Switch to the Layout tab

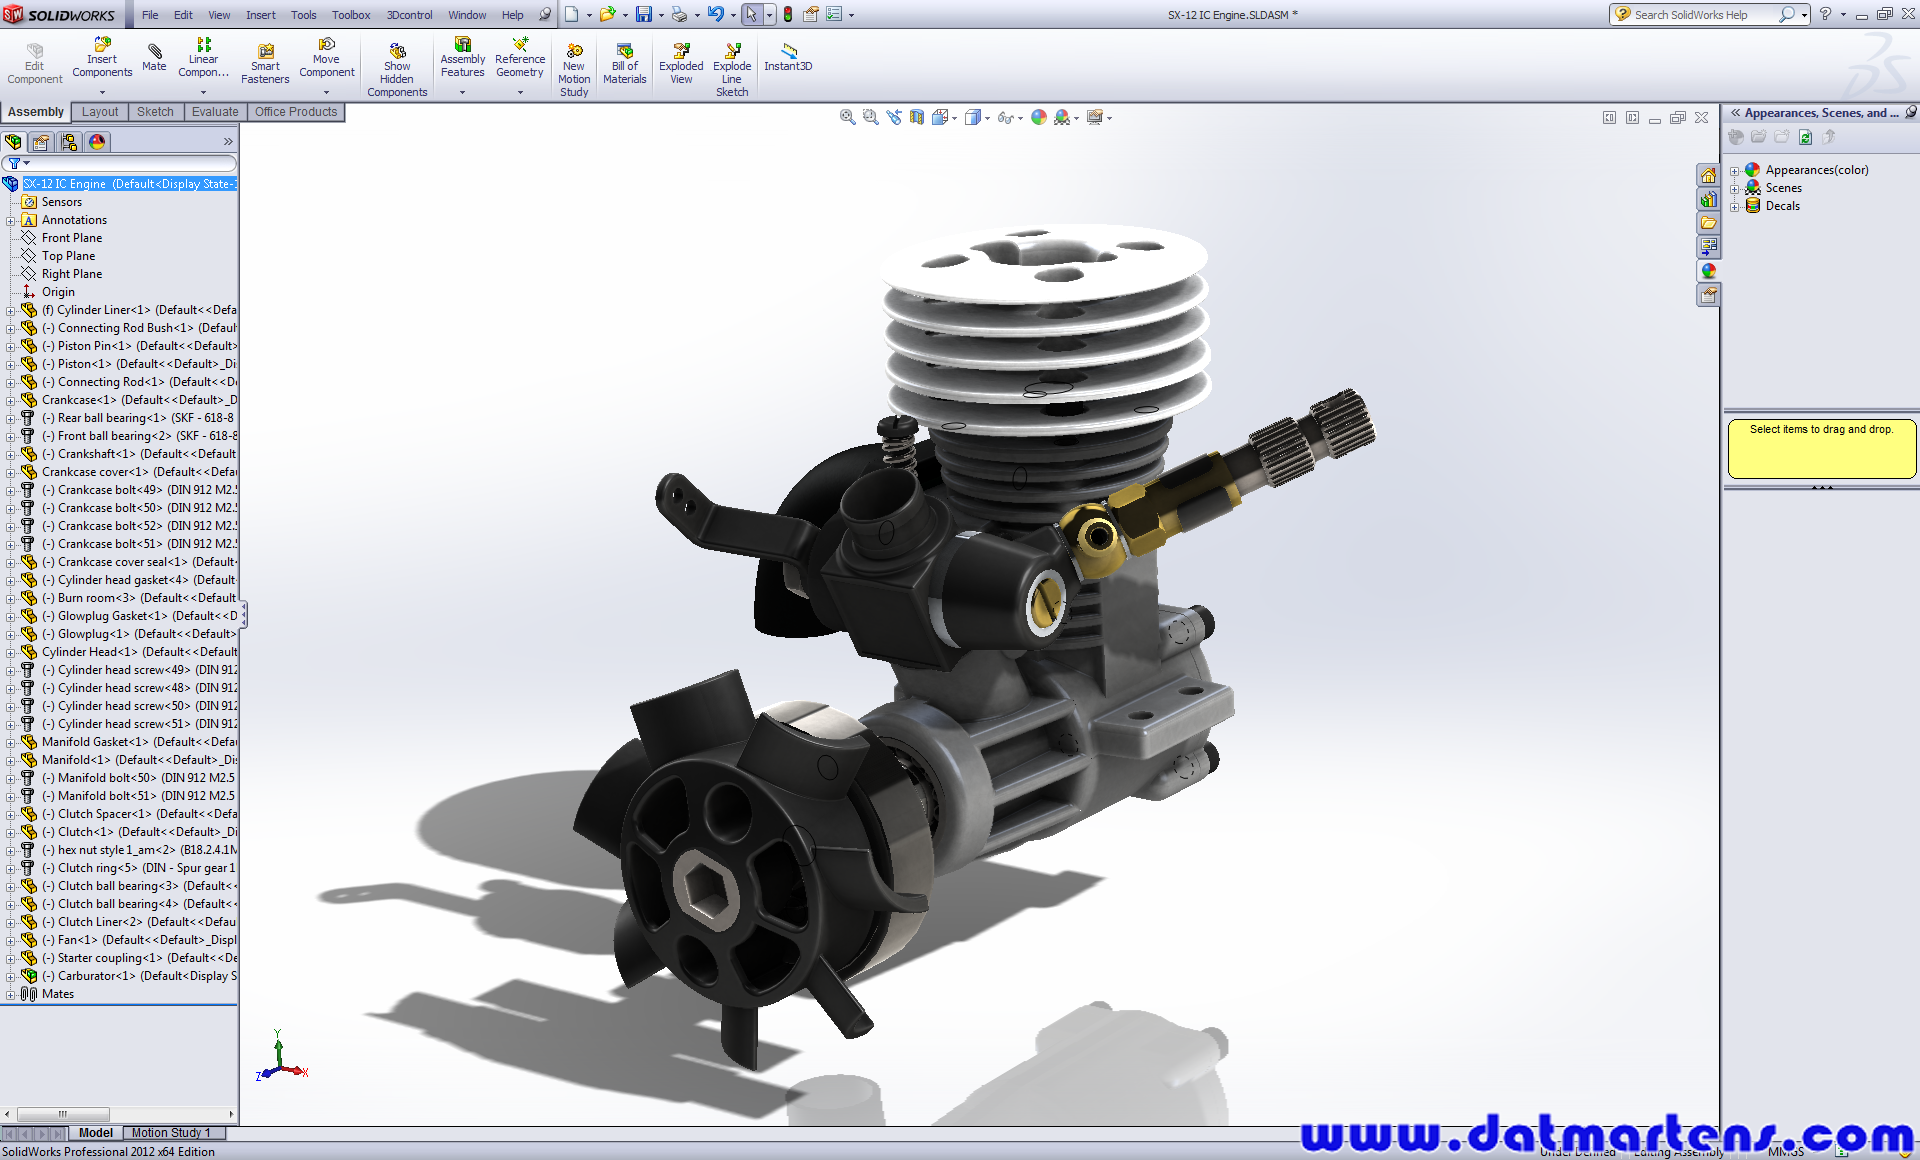coord(100,112)
